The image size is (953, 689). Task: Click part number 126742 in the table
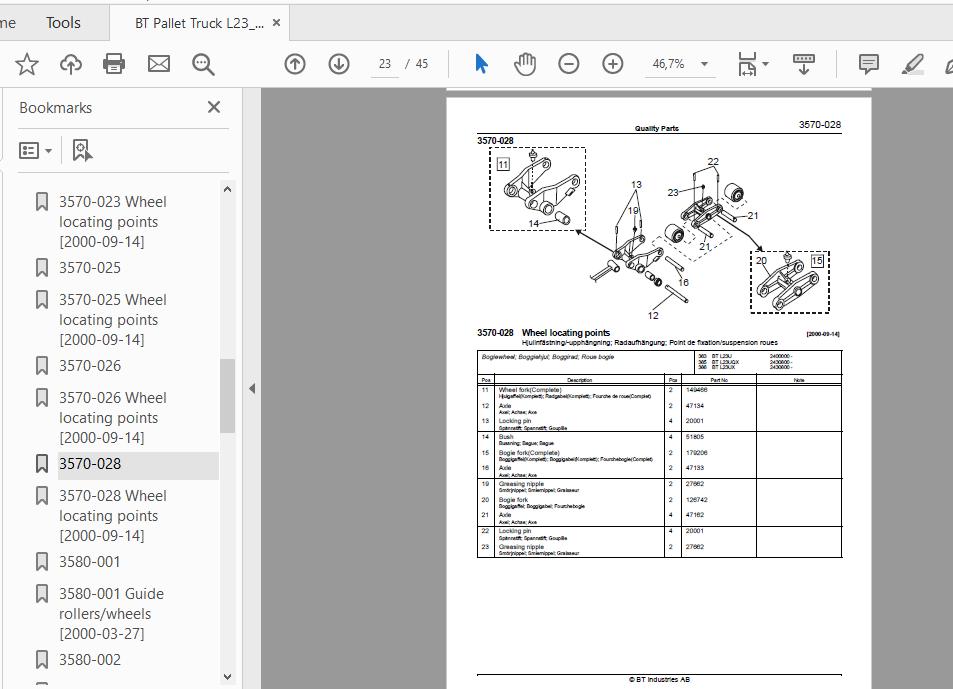697,499
